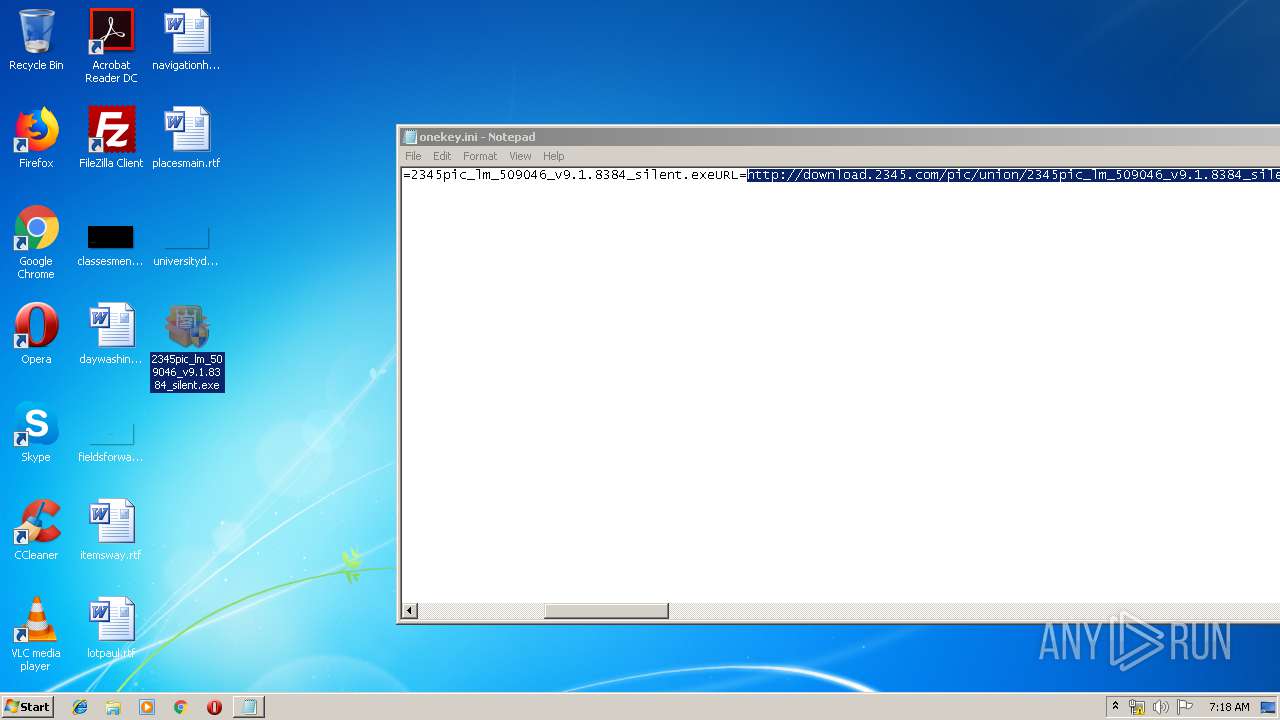The width and height of the screenshot is (1280, 720).
Task: Open volume speaker tray icon
Action: [1161, 707]
